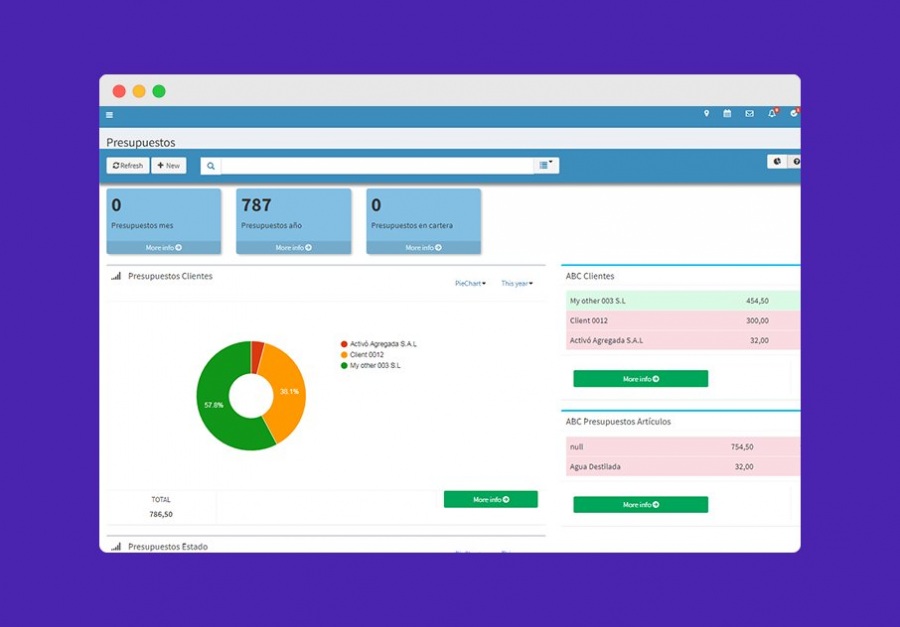Click the Refresh button
900x627 pixels.
coord(128,165)
